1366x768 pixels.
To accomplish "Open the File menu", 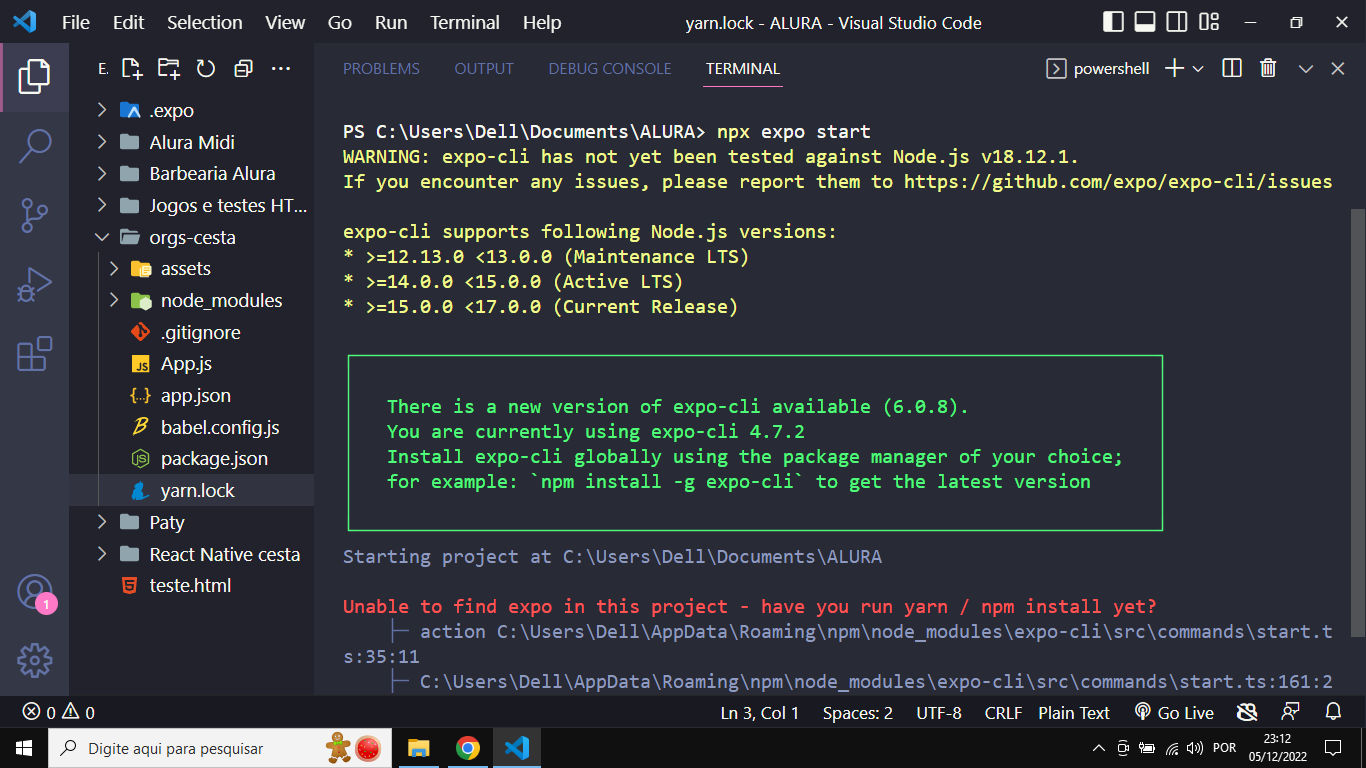I will [x=76, y=22].
